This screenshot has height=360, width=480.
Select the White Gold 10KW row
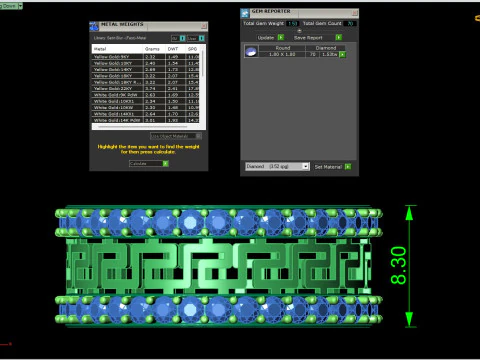[145, 107]
